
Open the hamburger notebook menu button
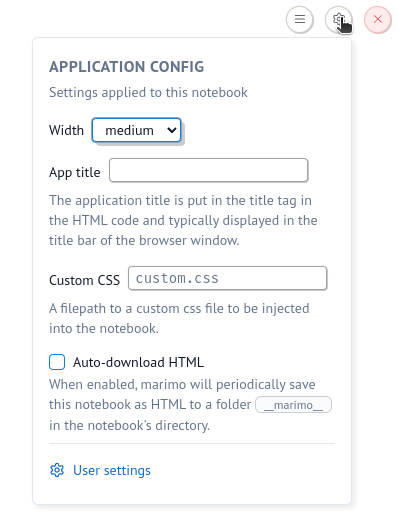[300, 19]
